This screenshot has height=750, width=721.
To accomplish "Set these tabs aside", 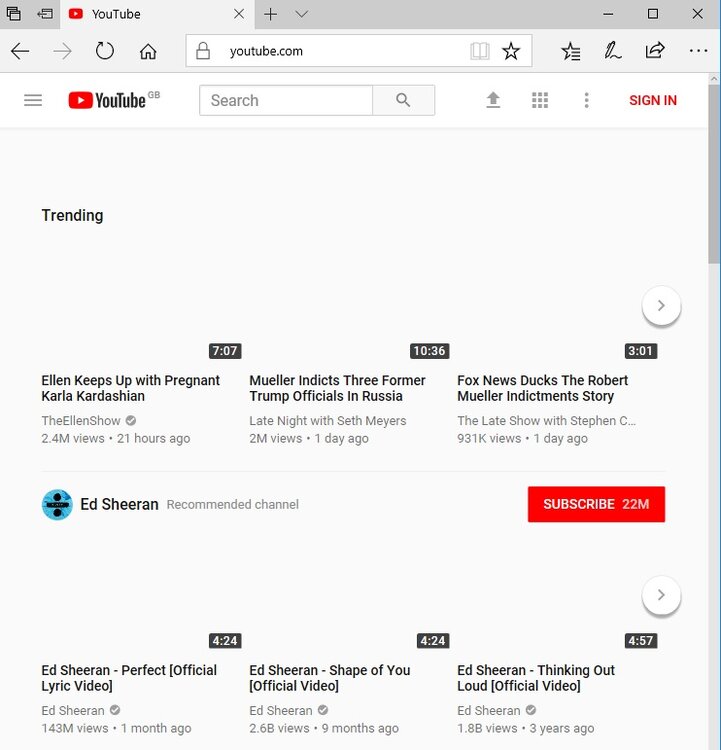I will [x=45, y=14].
